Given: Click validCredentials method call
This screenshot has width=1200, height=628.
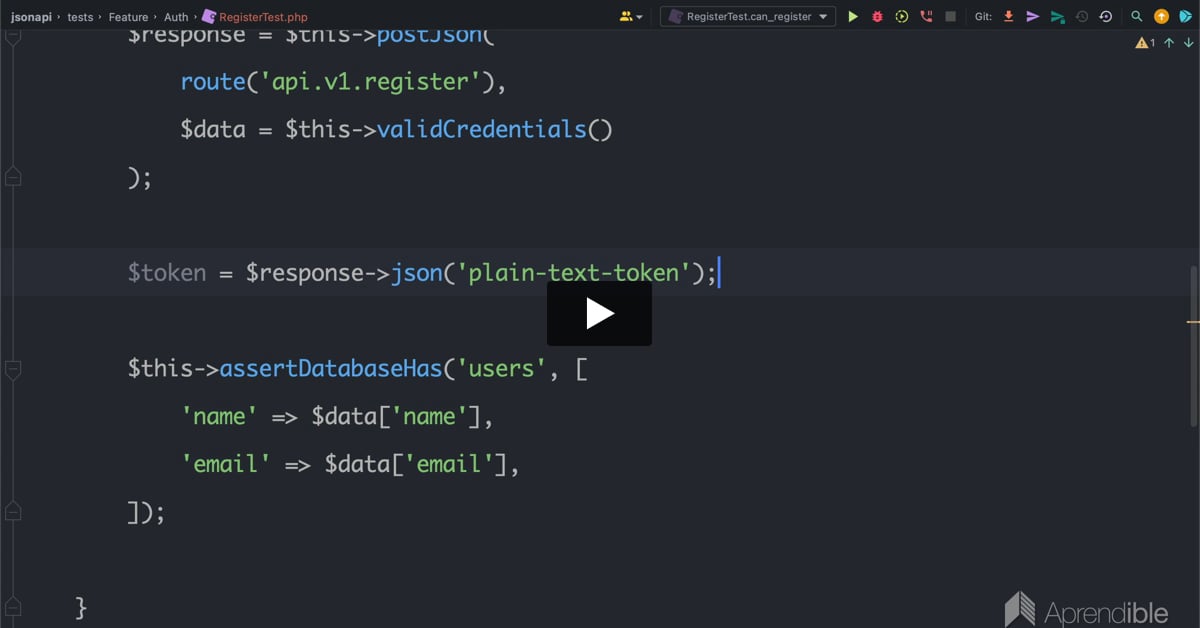Looking at the screenshot, I should 481,129.
